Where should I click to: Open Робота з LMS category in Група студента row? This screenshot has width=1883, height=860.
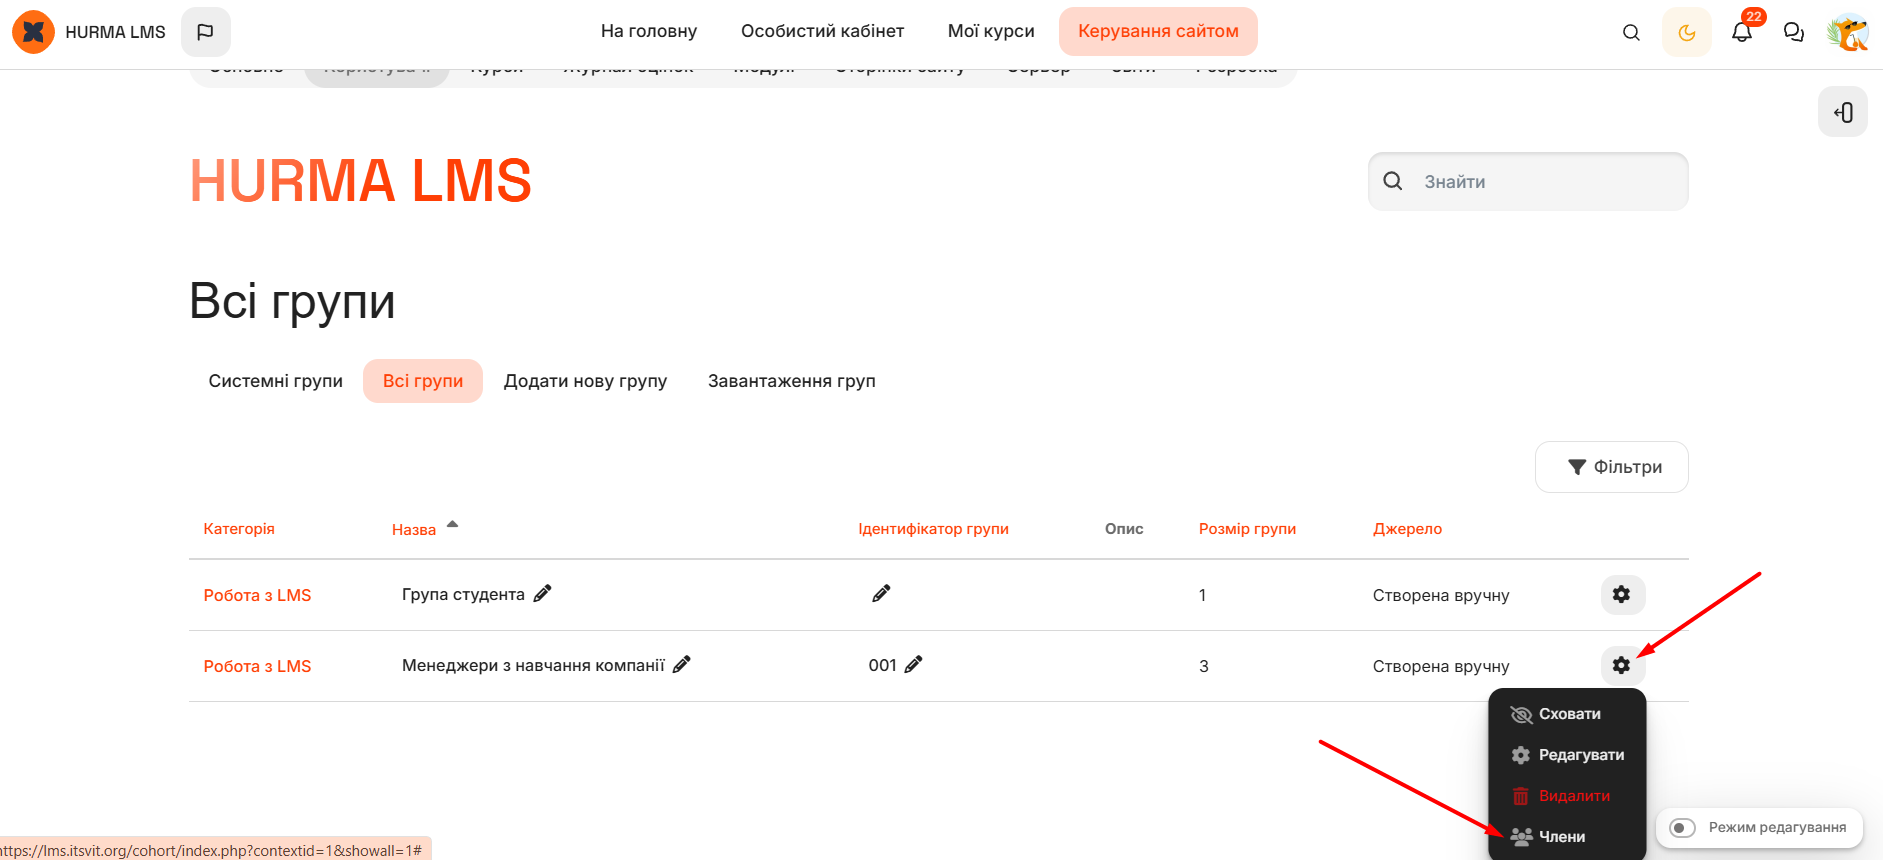point(257,595)
